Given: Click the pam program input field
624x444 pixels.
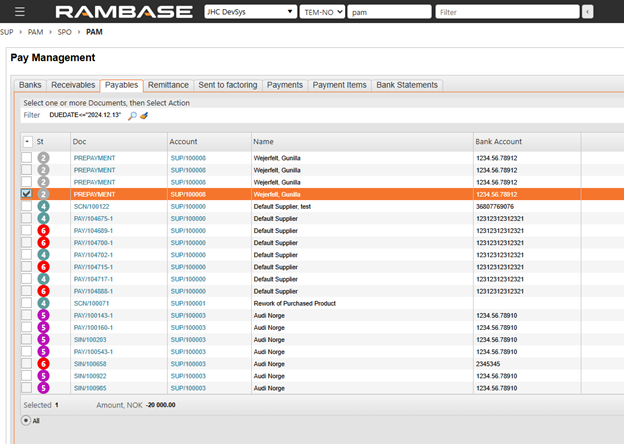Looking at the screenshot, I should click(x=388, y=12).
